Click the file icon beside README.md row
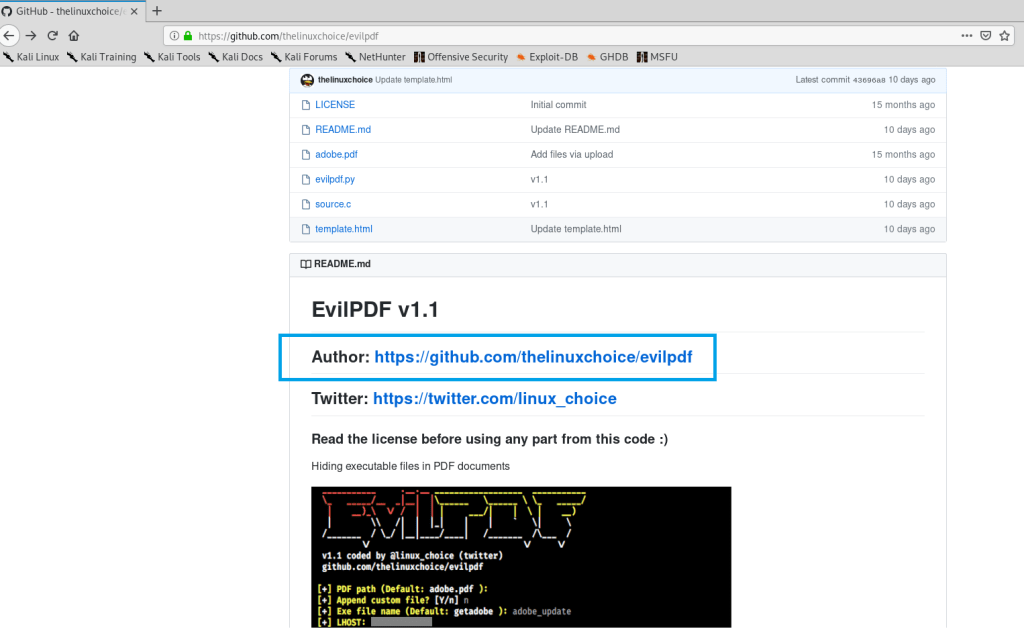The width and height of the screenshot is (1024, 631). pyautogui.click(x=306, y=129)
